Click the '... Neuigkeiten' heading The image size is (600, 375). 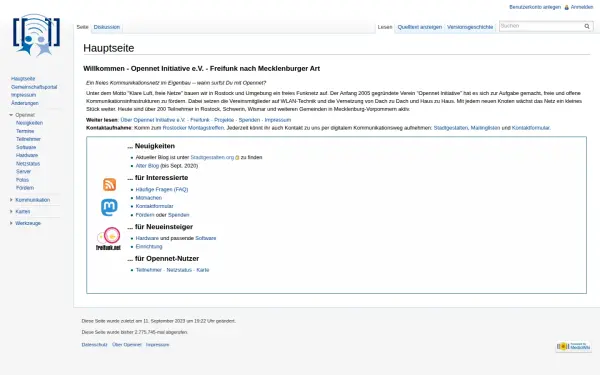pyautogui.click(x=151, y=146)
